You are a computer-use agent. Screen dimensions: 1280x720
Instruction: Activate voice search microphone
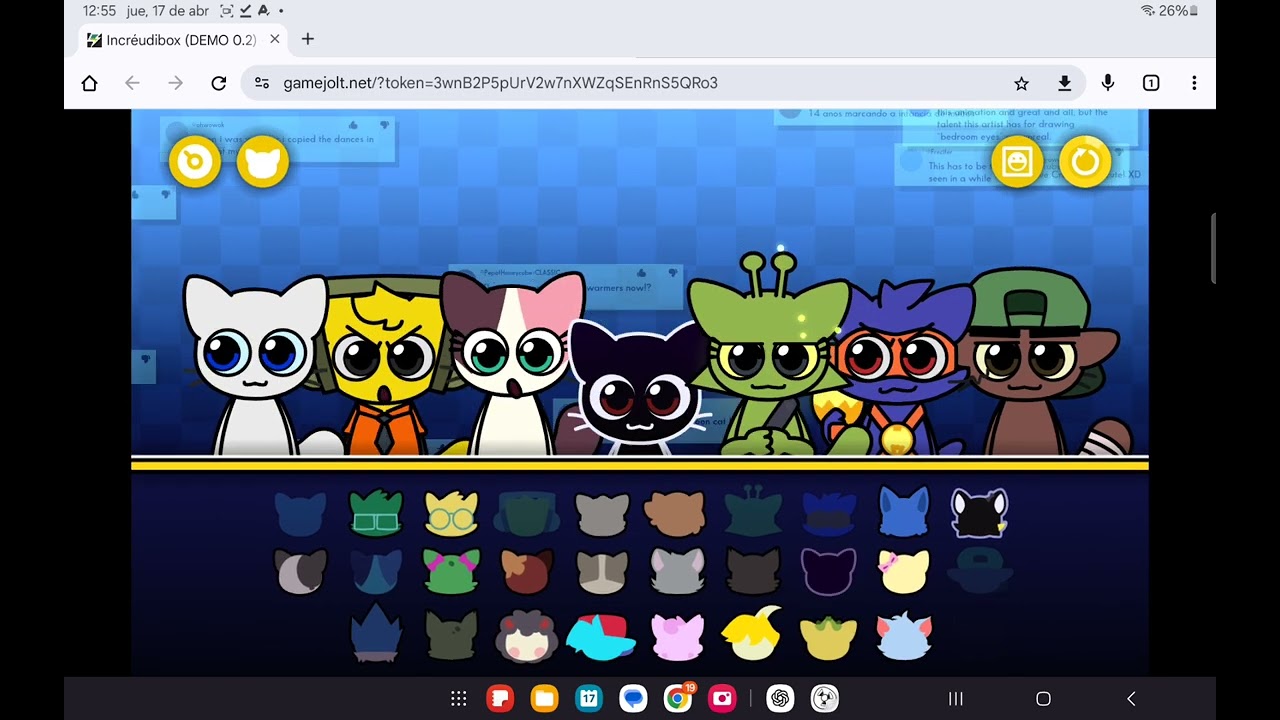1108,83
